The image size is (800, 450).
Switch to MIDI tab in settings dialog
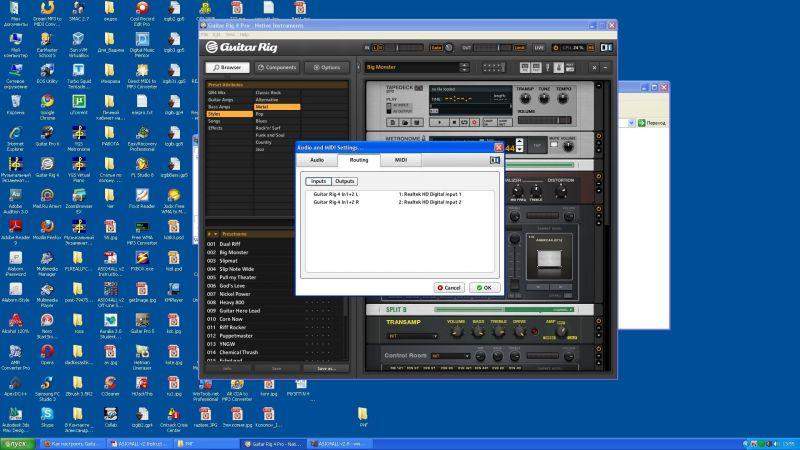pos(401,160)
